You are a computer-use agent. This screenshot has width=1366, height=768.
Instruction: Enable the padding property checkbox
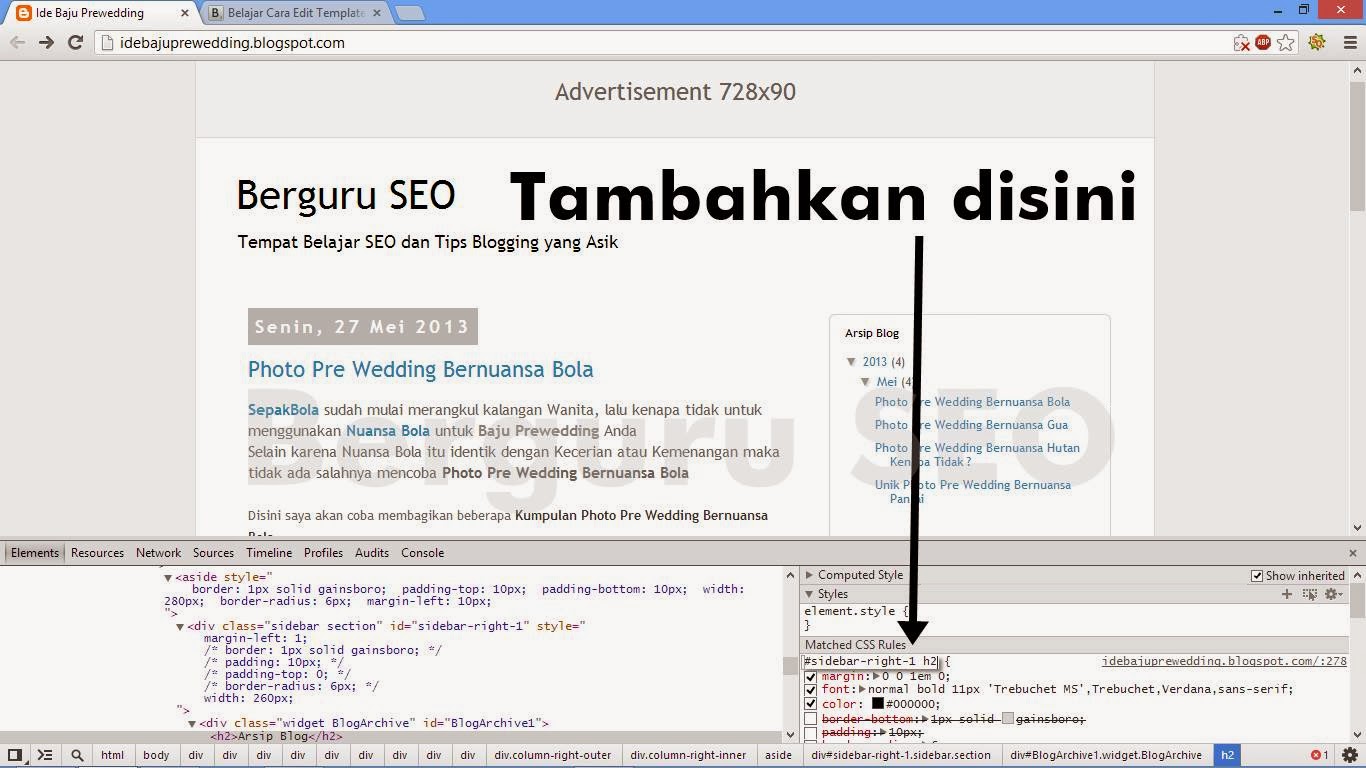(x=811, y=734)
